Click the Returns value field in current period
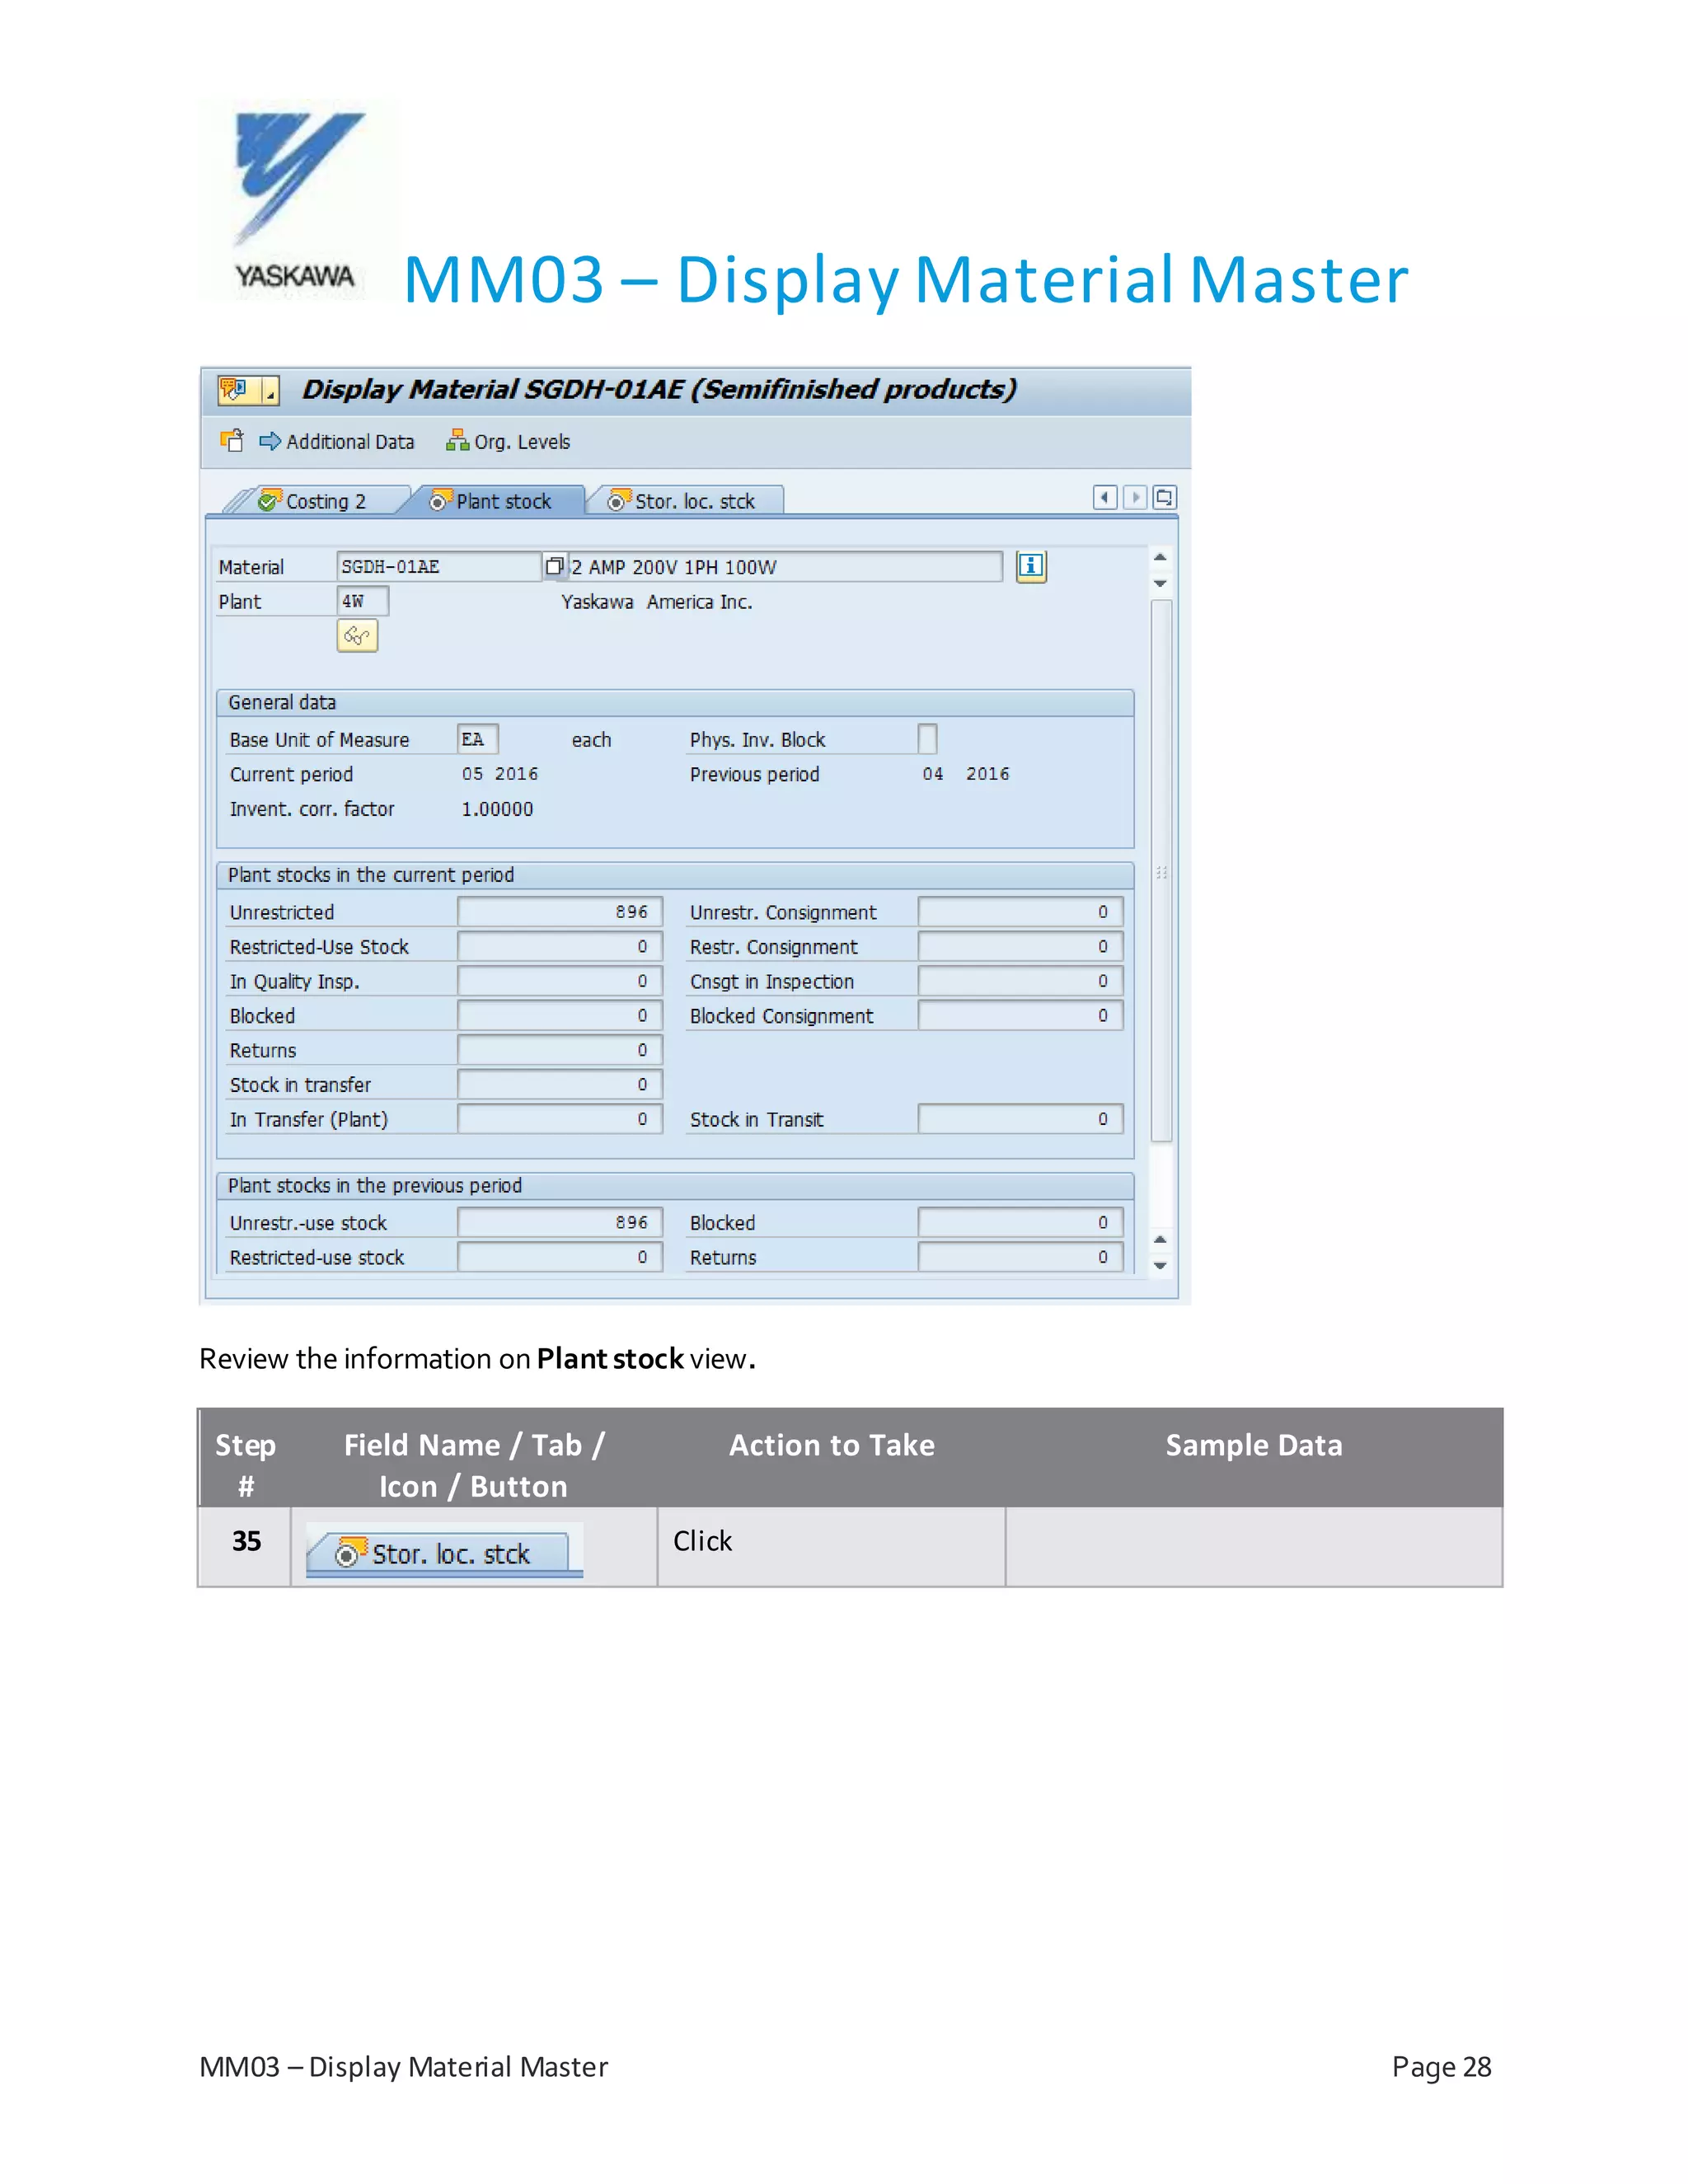1688x2184 pixels. 560,1051
